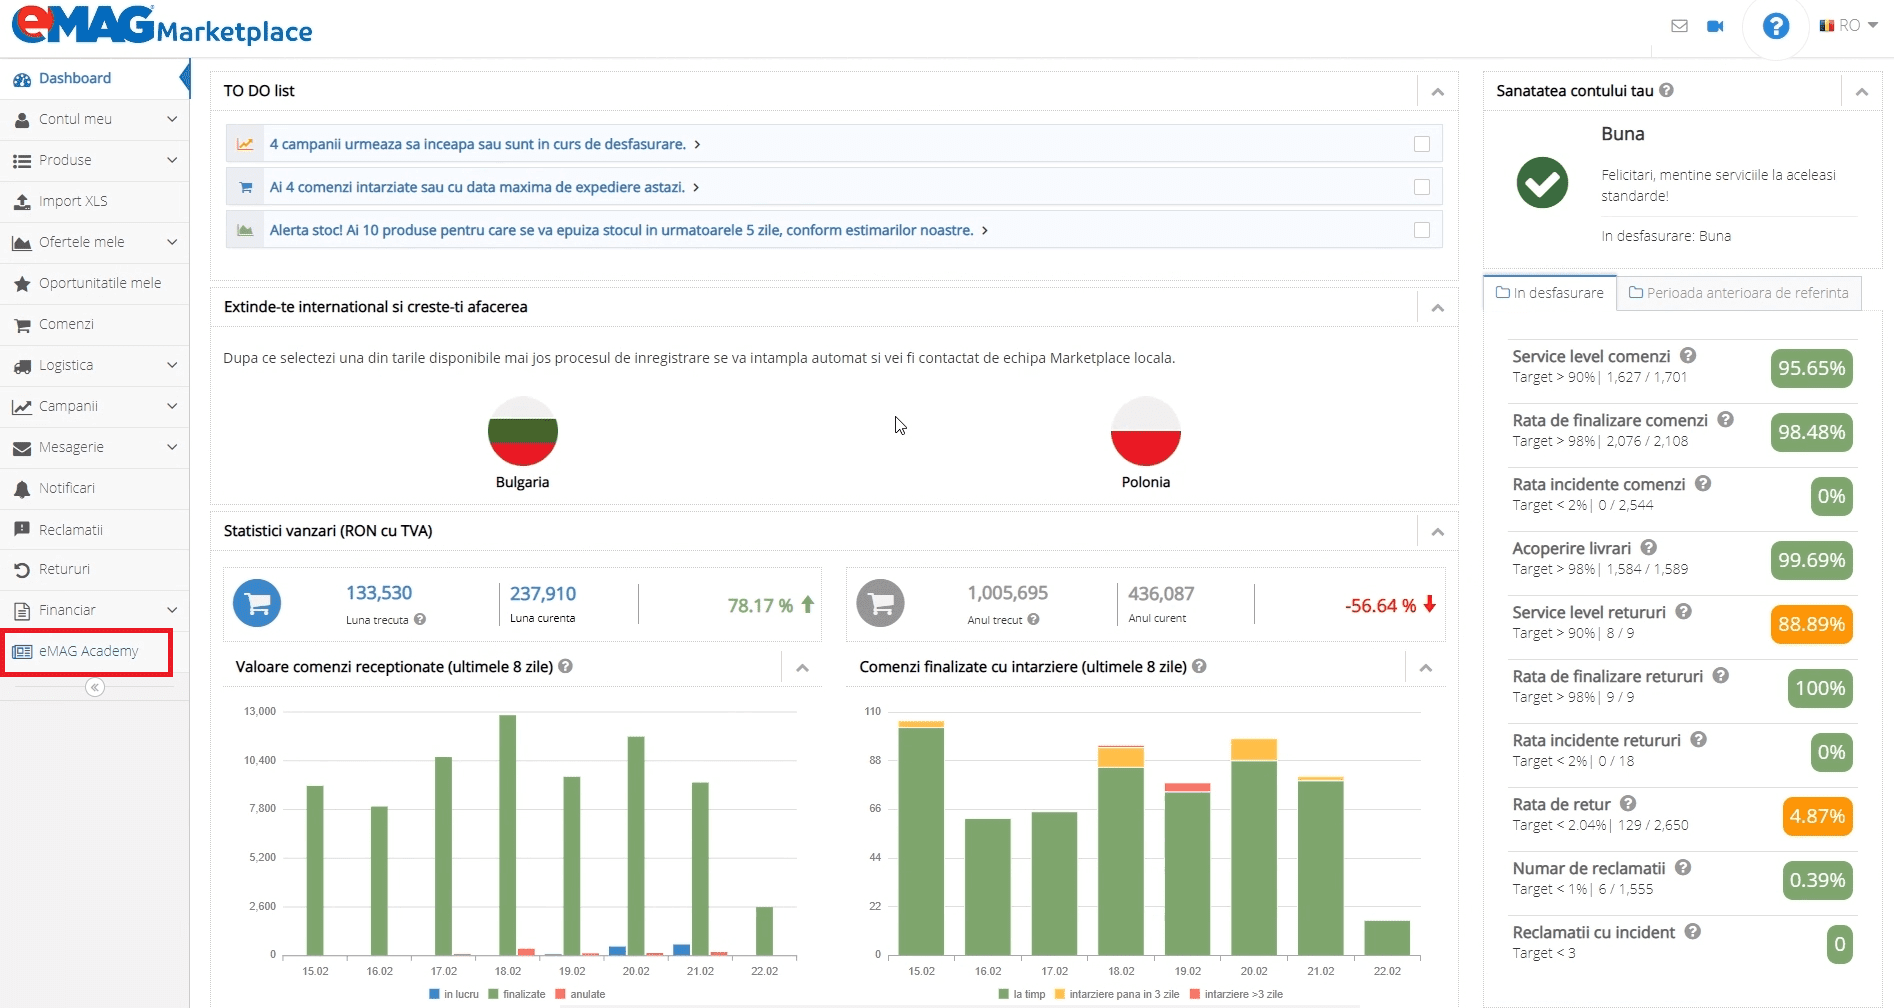Tick the comenzi intarziate task checkbox
The height and width of the screenshot is (1008, 1894).
(x=1422, y=187)
